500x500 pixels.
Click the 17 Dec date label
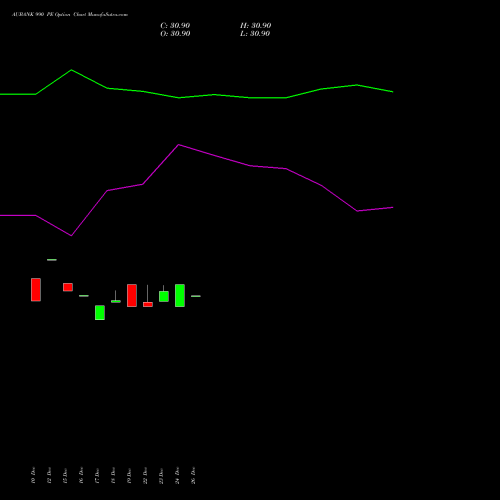click(x=97, y=475)
